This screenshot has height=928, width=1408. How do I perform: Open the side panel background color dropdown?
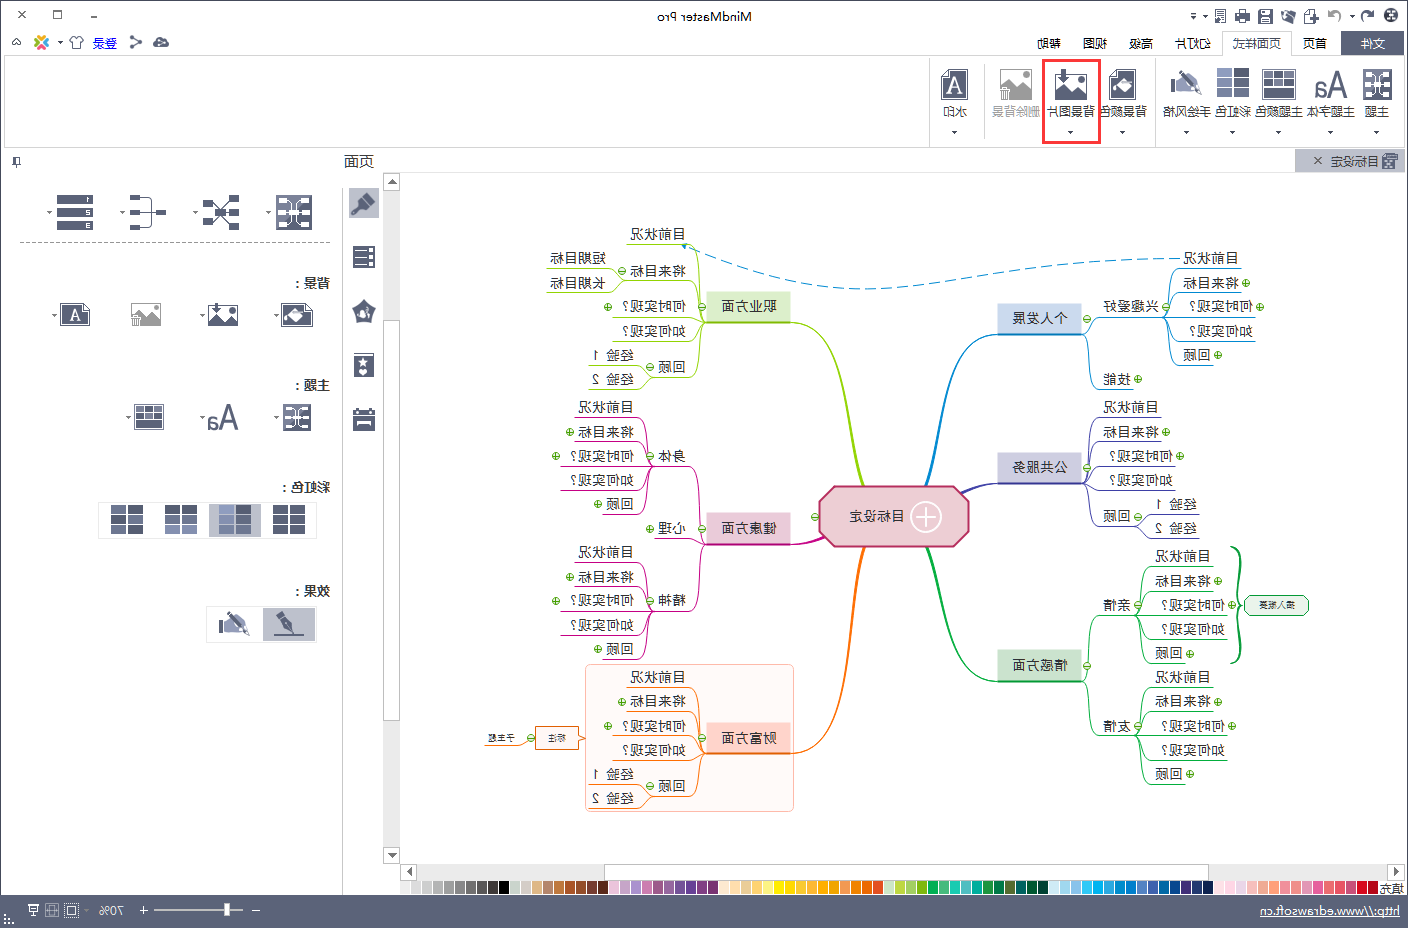276,315
